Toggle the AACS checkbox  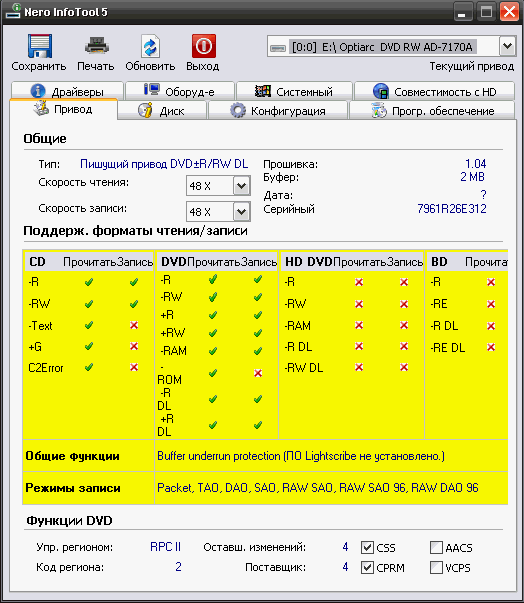(x=436, y=547)
